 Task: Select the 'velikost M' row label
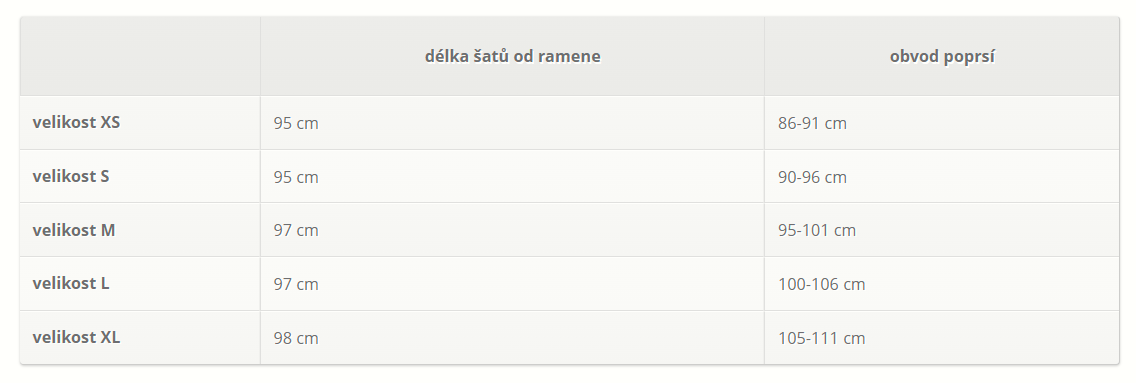(74, 230)
